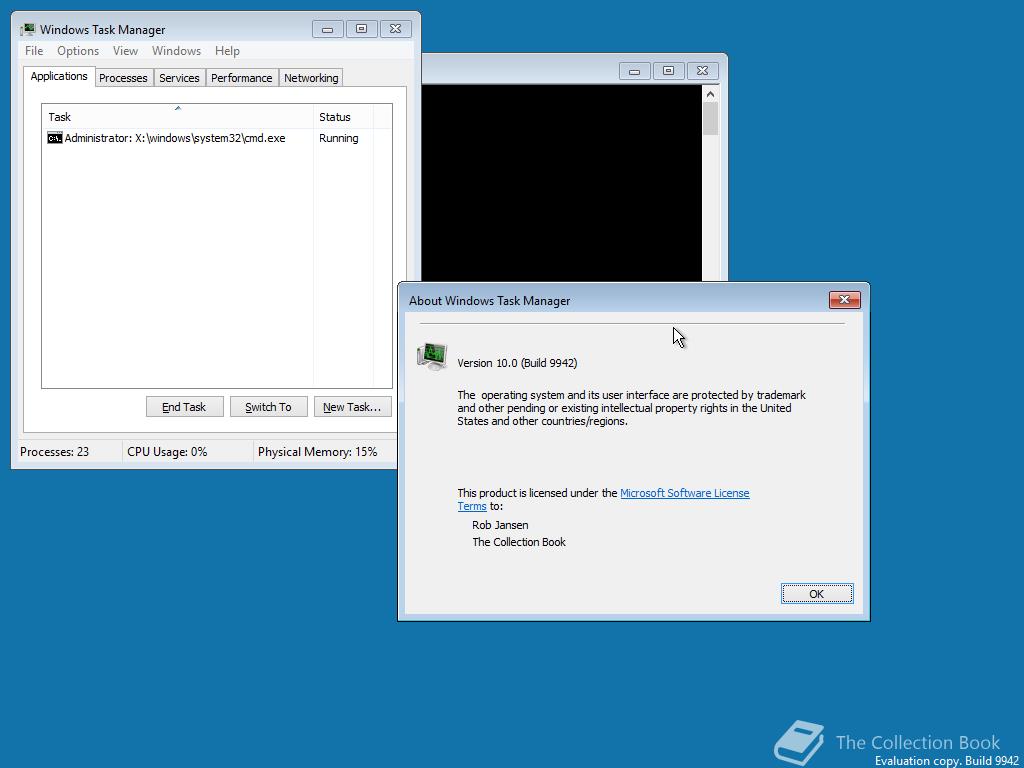Maximize the command prompt window
Image resolution: width=1024 pixels, height=768 pixels.
click(668, 71)
